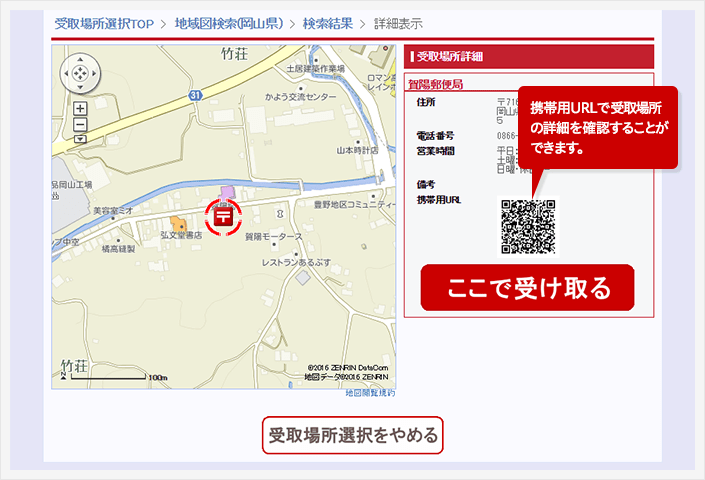Screen dimensions: 705x480
Task: Zoom out the map with minus button
Action: (x=80, y=124)
